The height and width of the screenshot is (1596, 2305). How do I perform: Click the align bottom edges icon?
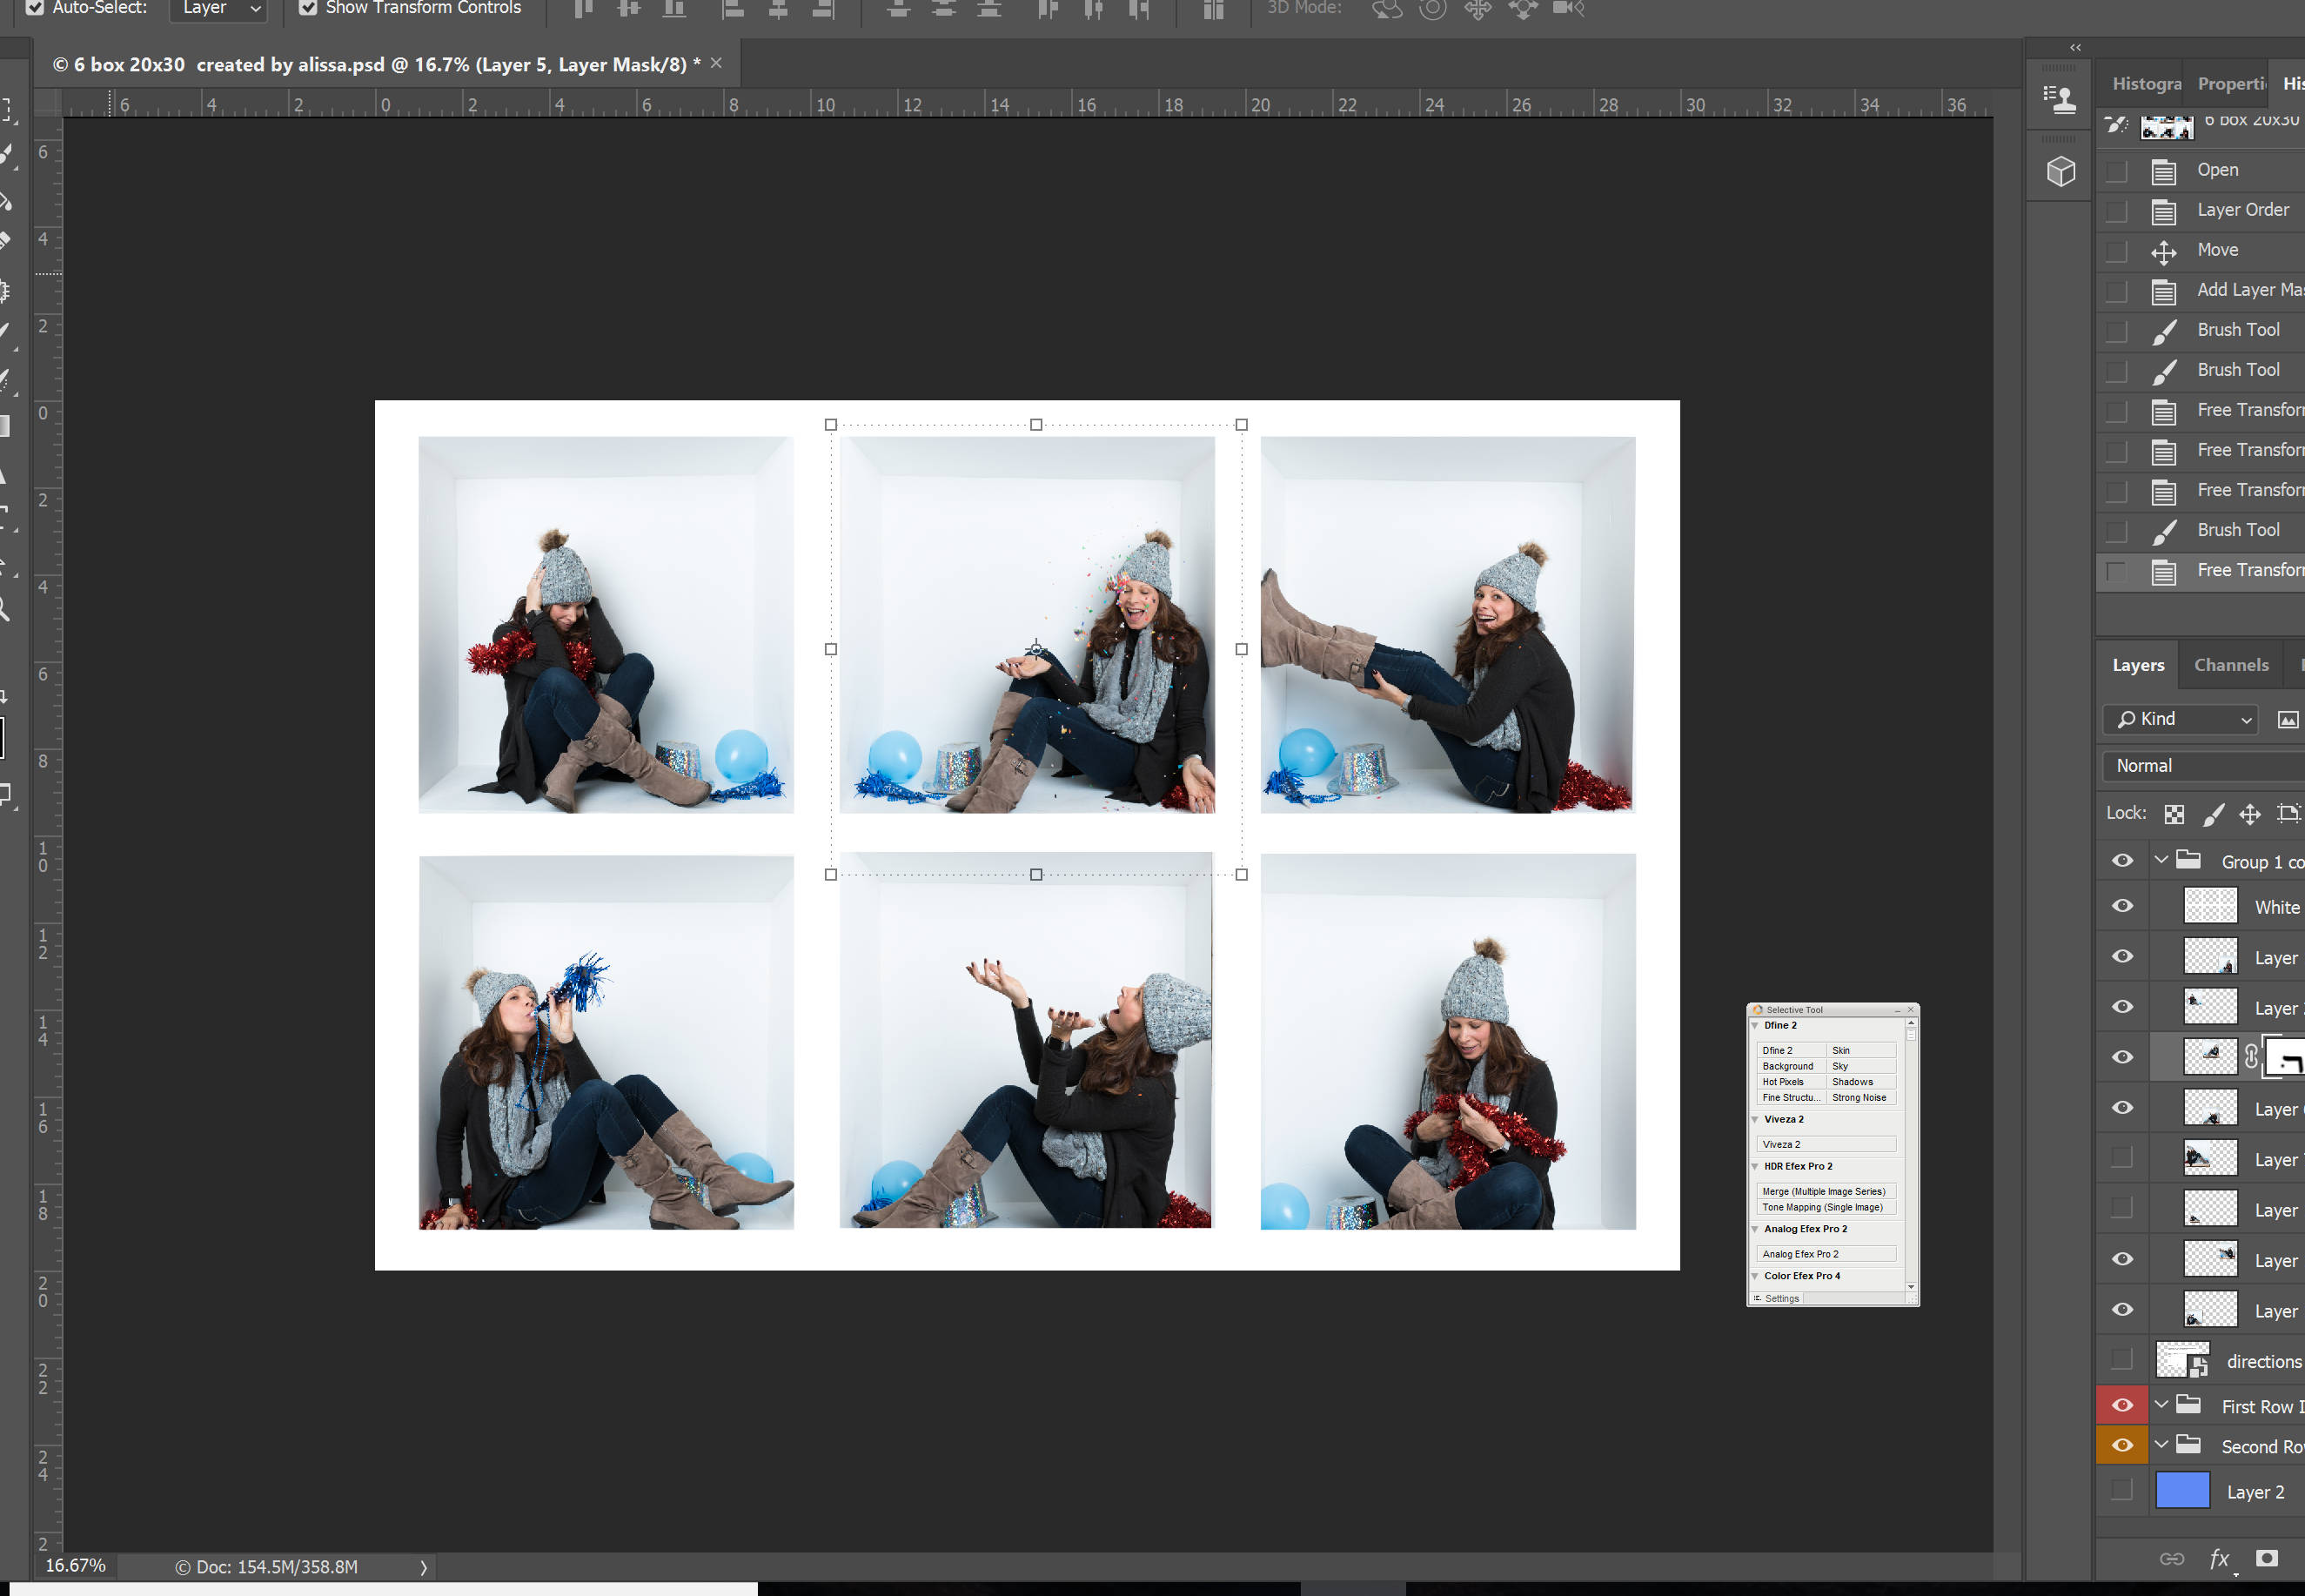tap(675, 8)
